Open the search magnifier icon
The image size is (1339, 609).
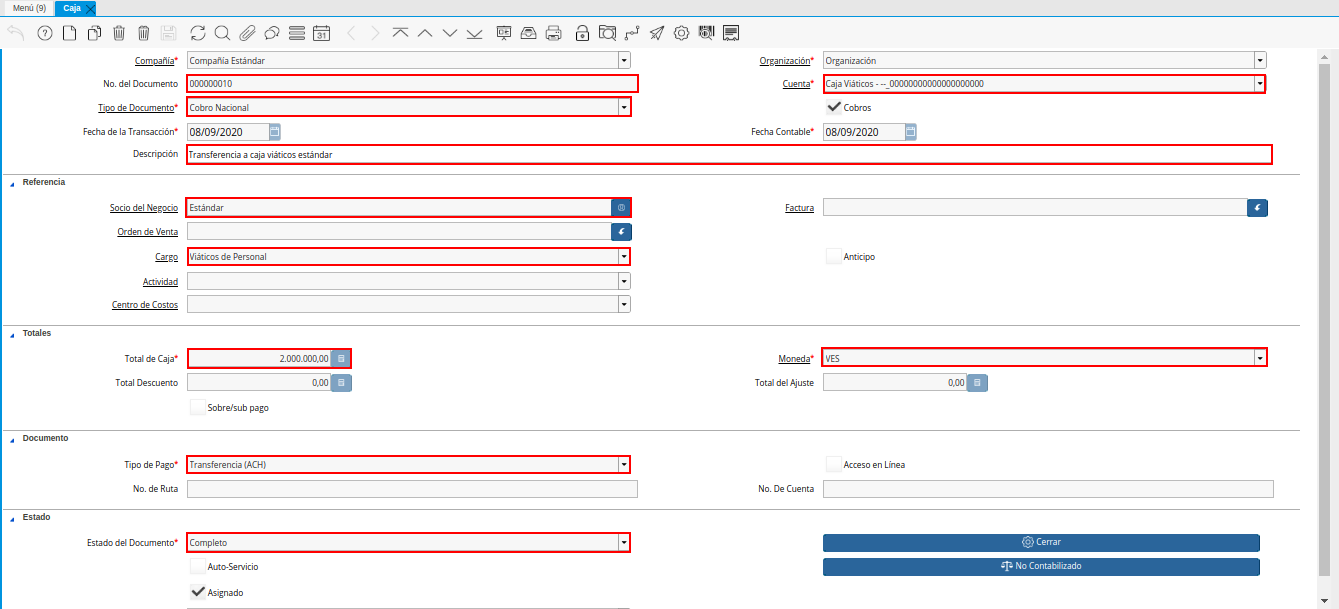[222, 33]
